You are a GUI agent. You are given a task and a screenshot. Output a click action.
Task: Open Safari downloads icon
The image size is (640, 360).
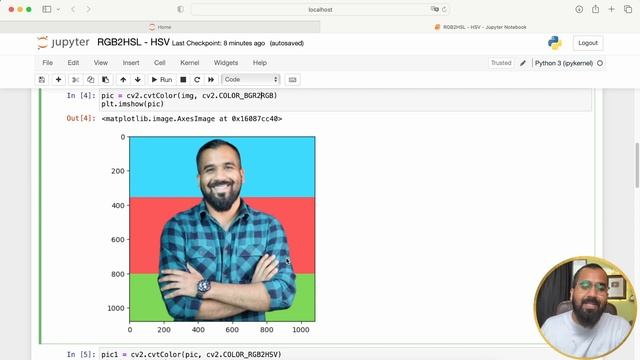(x=579, y=9)
